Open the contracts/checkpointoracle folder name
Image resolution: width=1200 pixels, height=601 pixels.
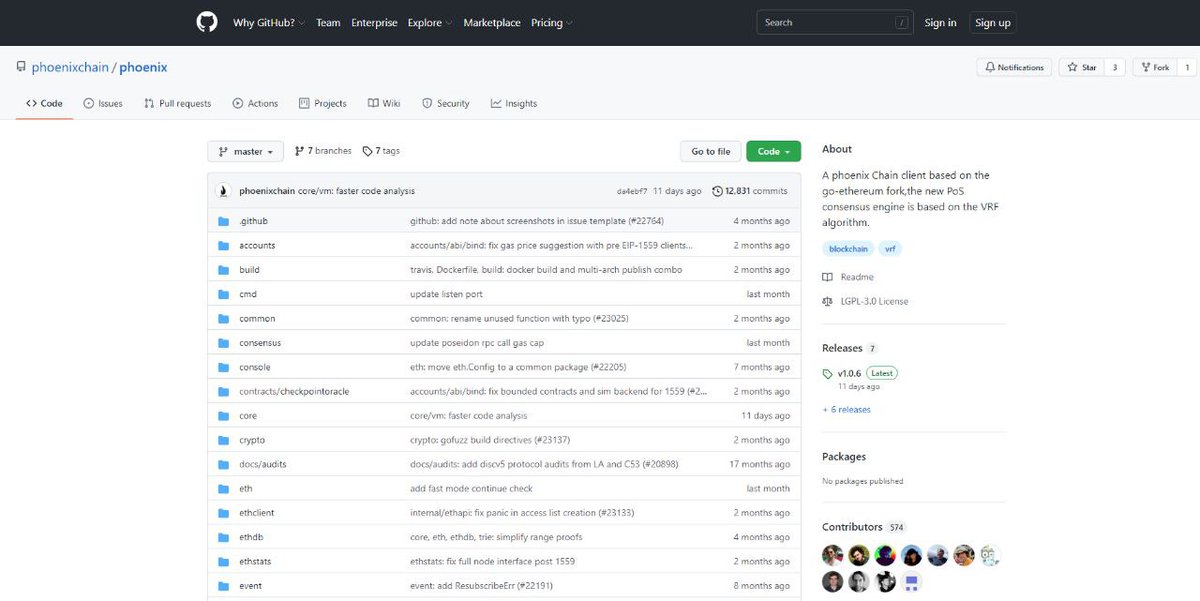coord(294,392)
